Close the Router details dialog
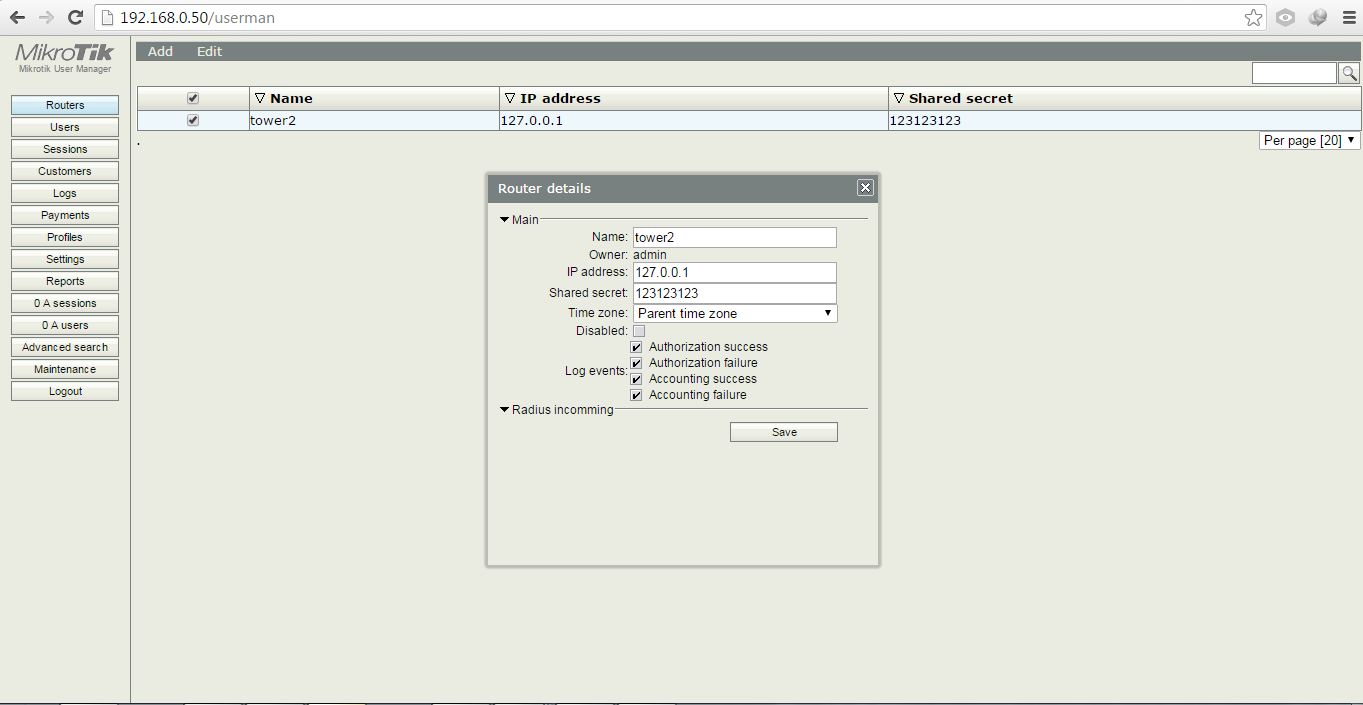 point(865,188)
